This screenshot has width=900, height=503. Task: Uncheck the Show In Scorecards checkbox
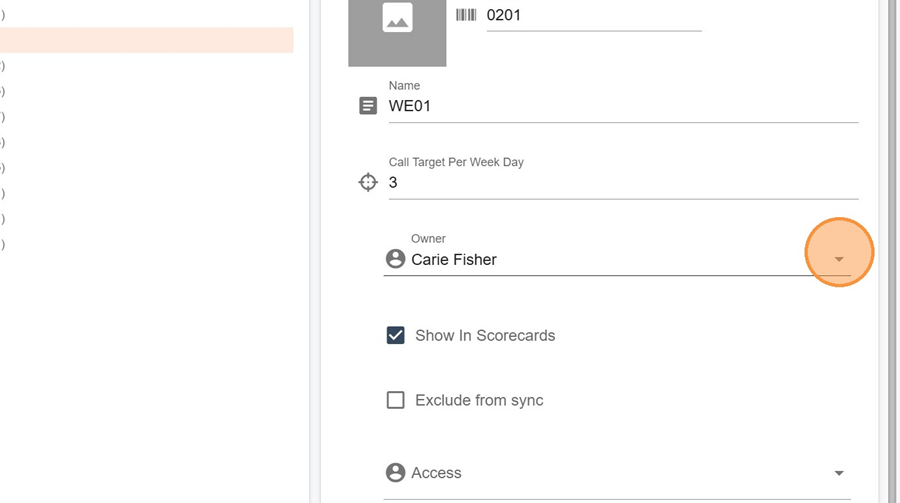click(x=396, y=335)
